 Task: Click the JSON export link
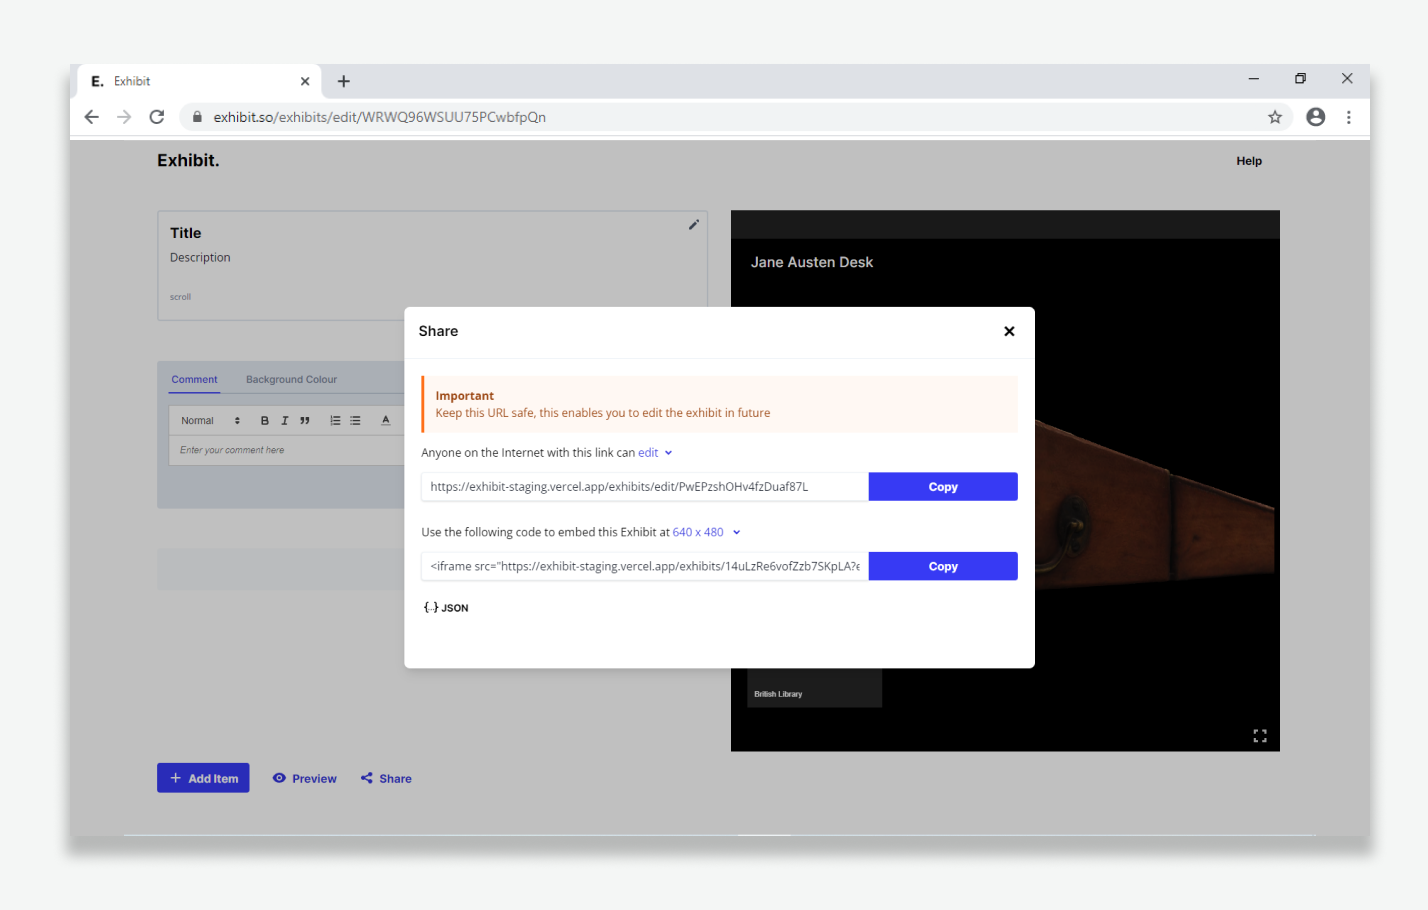[446, 608]
